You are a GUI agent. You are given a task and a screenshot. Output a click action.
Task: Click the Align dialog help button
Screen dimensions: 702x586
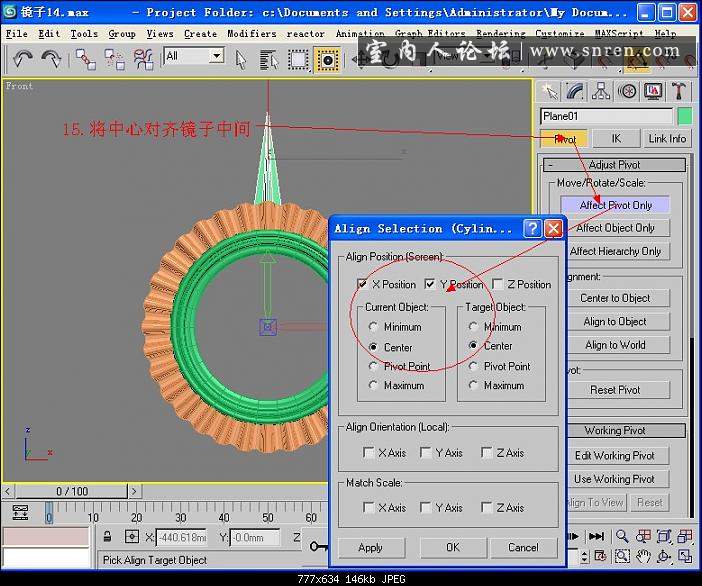(532, 229)
